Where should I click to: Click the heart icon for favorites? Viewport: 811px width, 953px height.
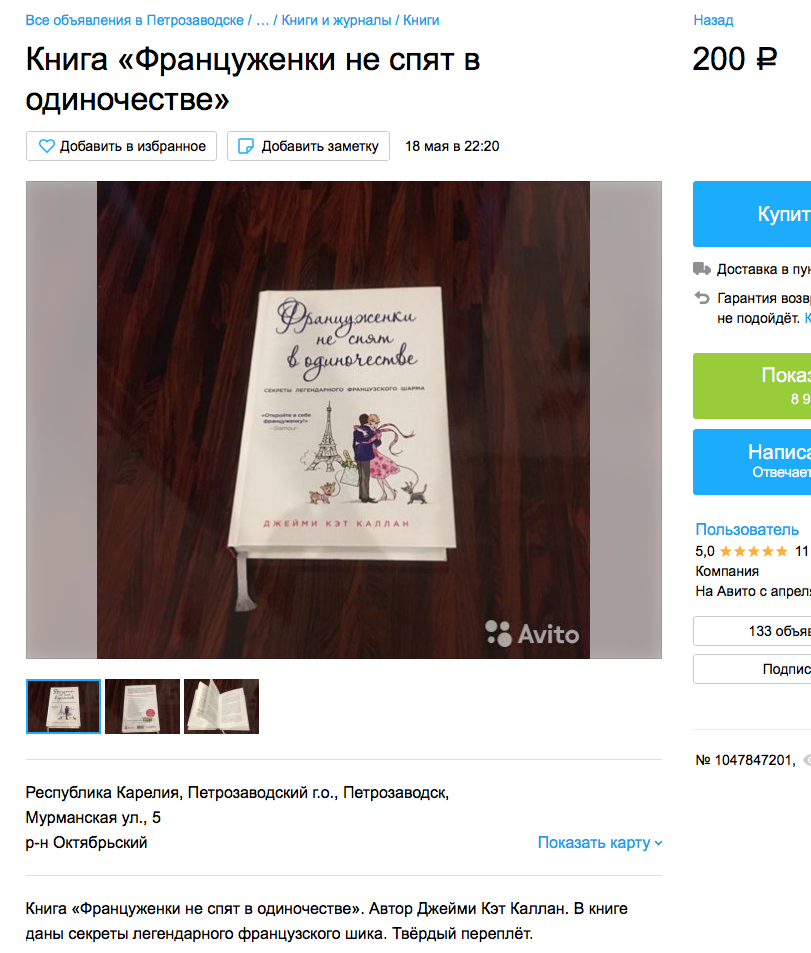point(47,146)
